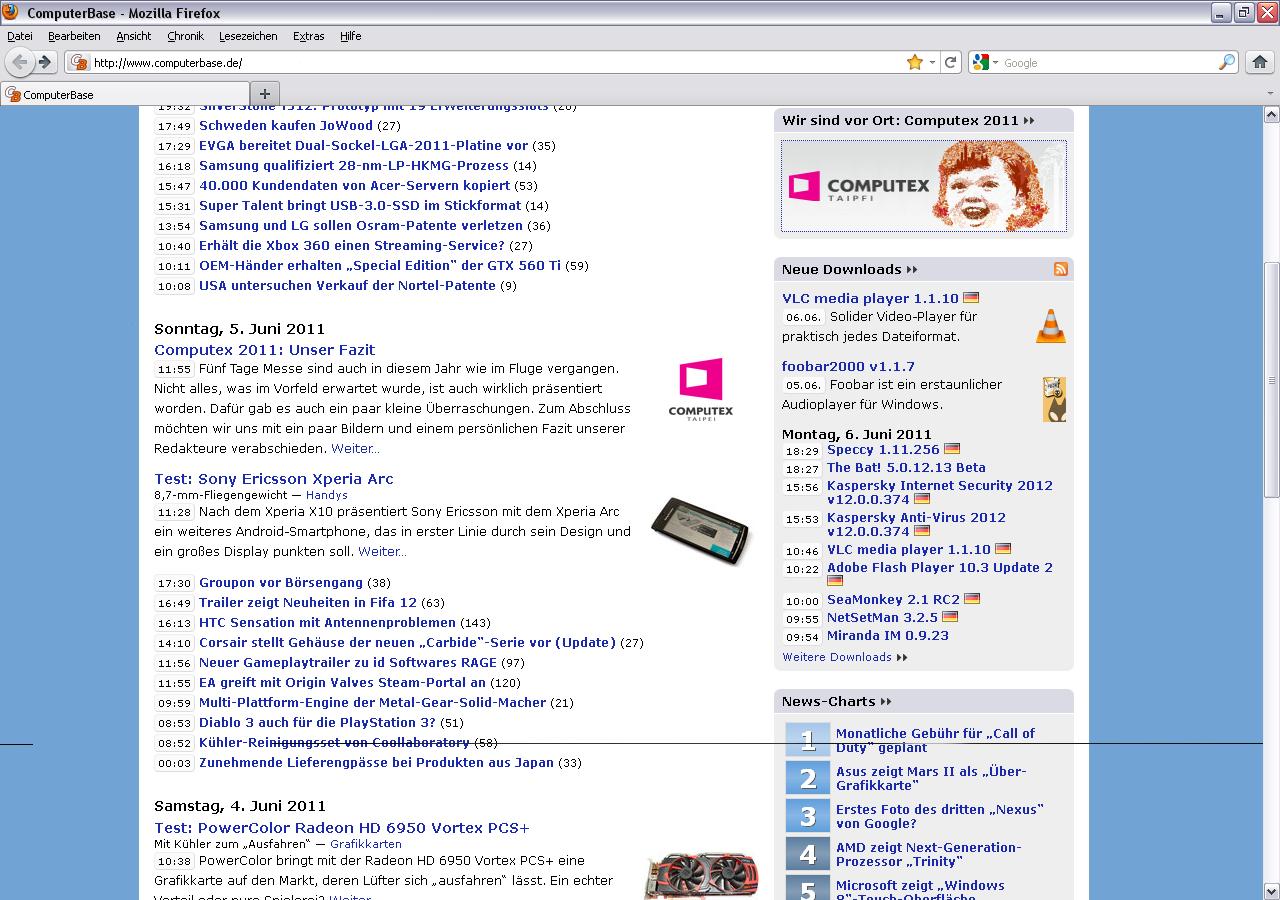
Task: Open the Chronik menu
Action: (x=185, y=36)
